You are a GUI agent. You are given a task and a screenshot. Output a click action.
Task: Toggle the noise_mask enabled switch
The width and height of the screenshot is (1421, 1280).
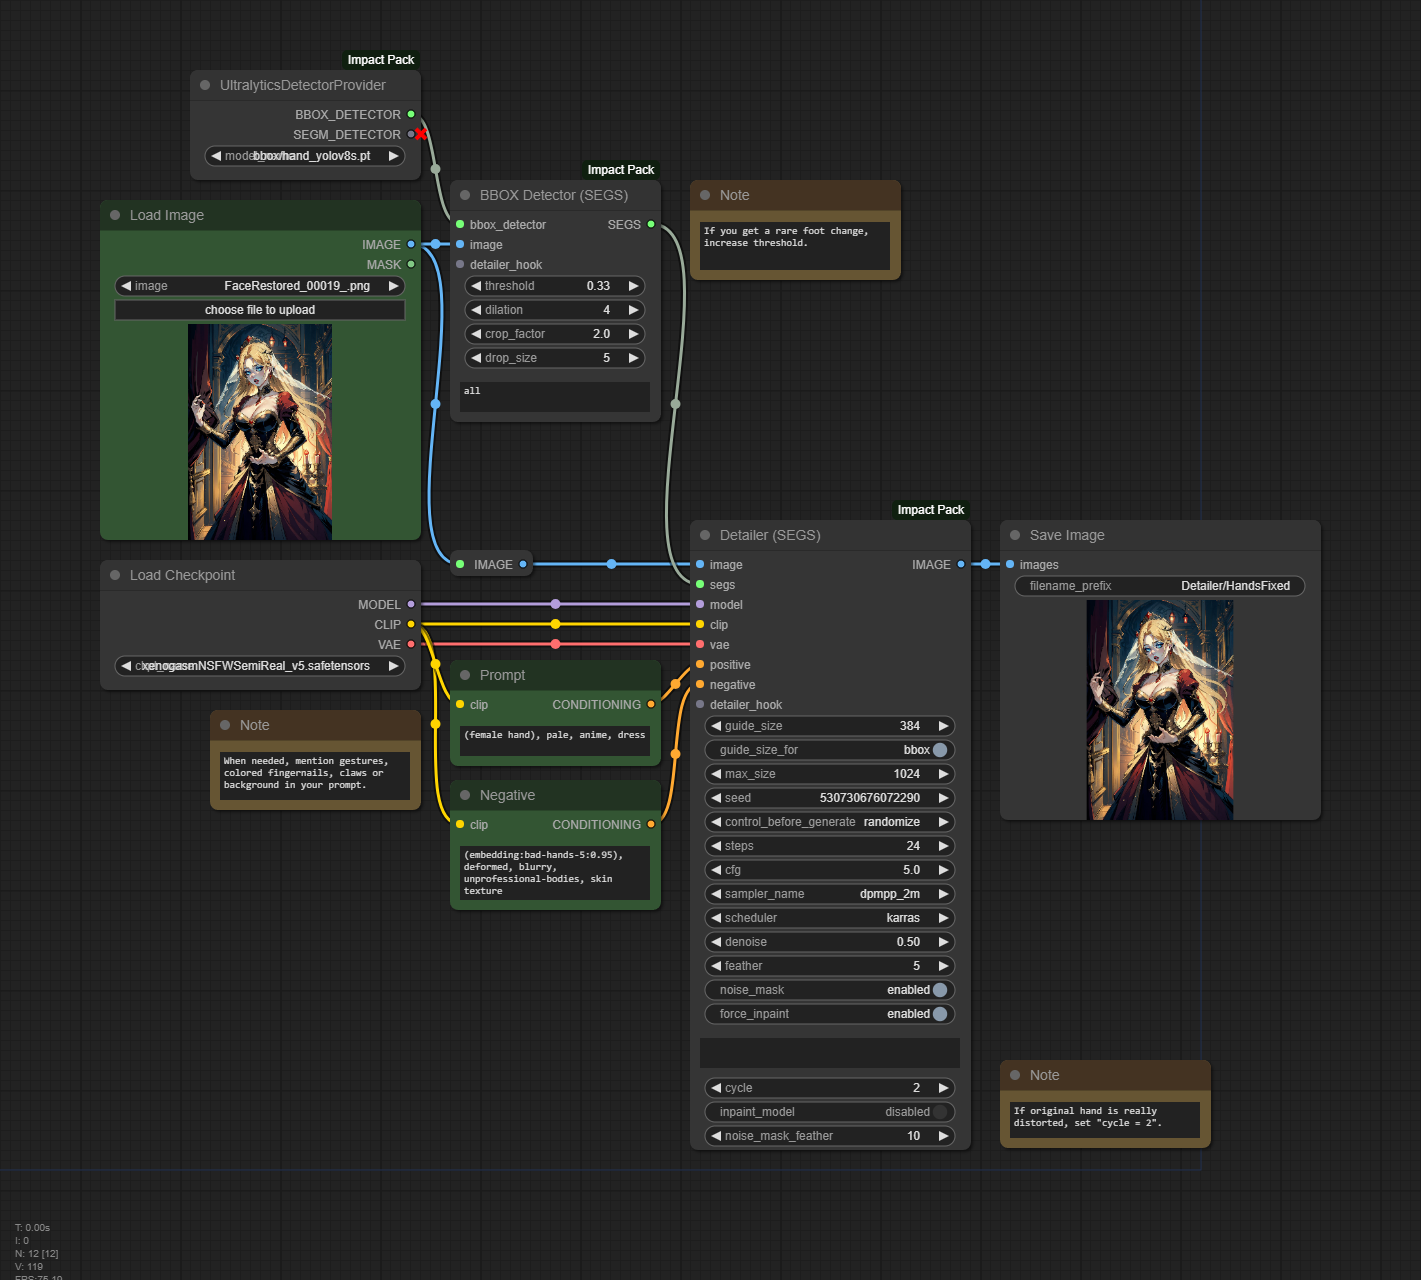coord(939,990)
